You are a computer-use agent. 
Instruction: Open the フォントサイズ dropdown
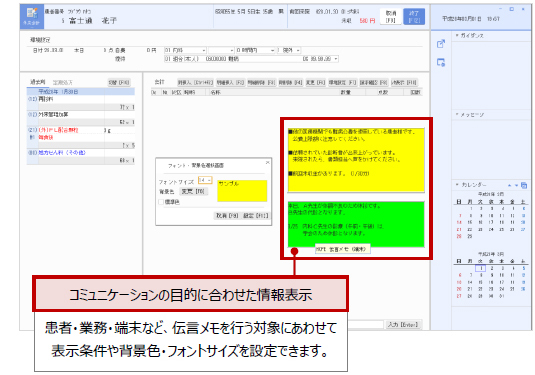click(205, 180)
